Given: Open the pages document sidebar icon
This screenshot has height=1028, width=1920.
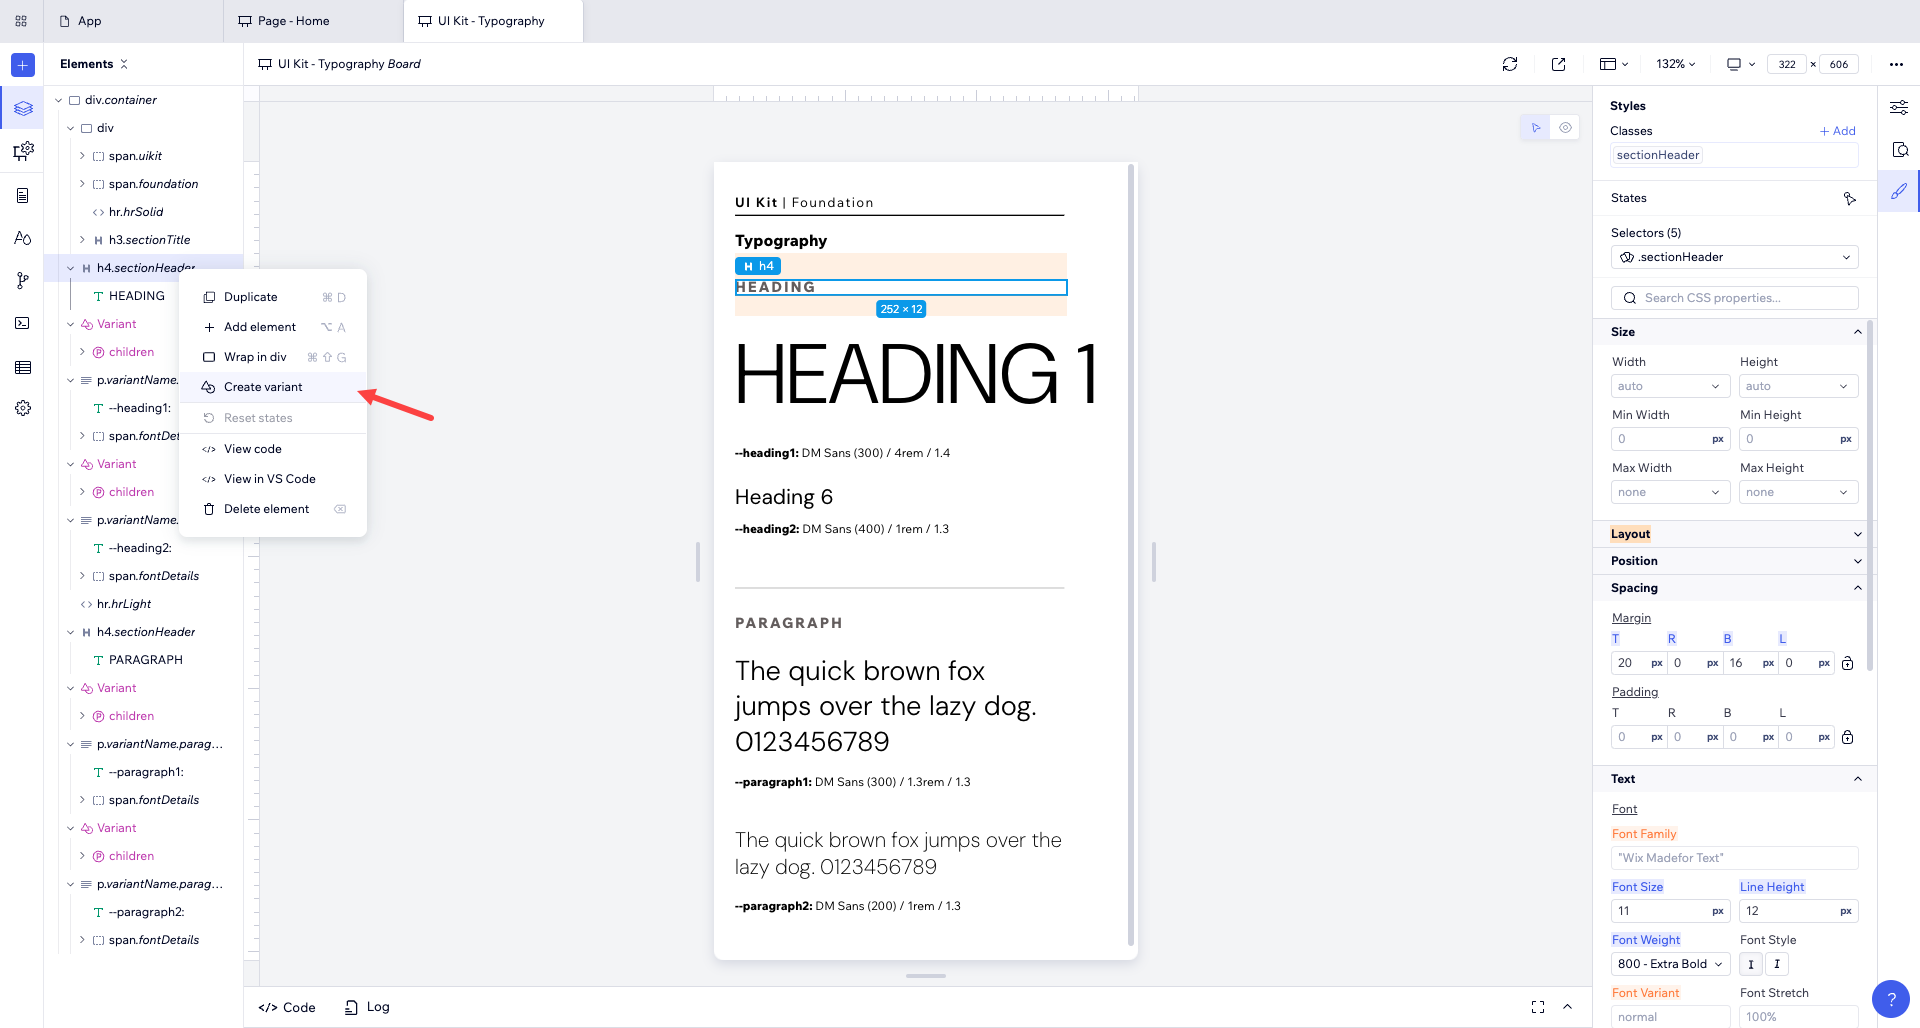Looking at the screenshot, I should click(x=23, y=195).
